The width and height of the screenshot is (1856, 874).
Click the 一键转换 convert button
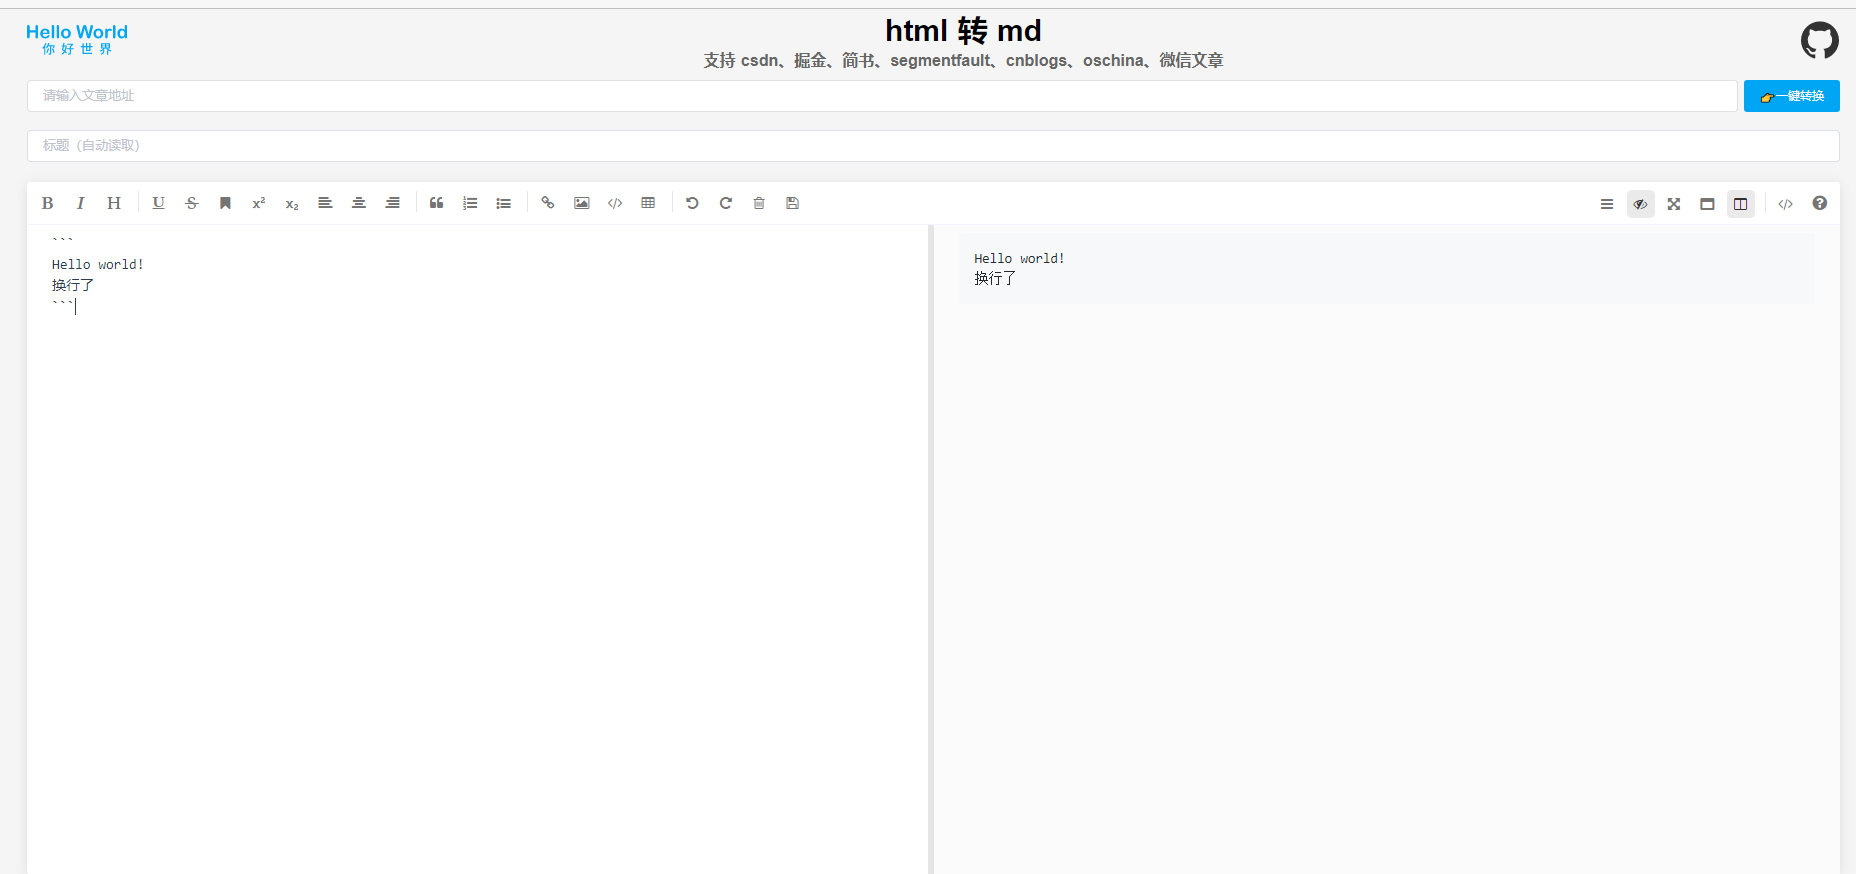coord(1792,96)
